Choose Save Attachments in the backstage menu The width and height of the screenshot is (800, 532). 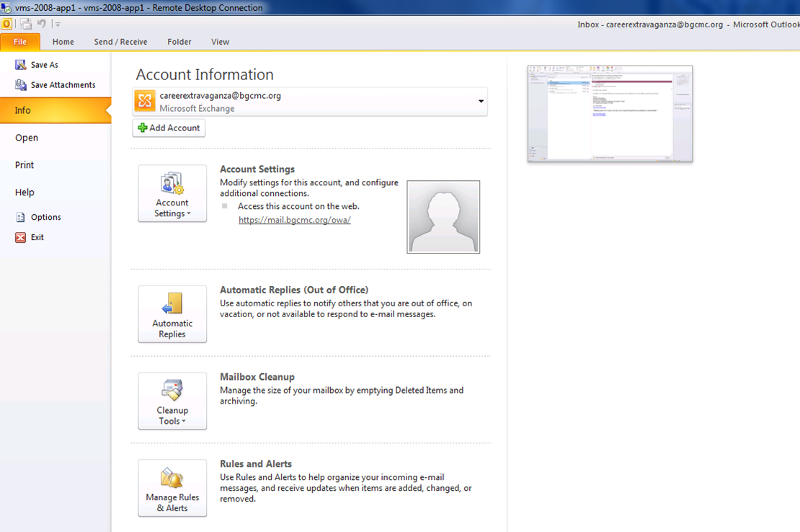click(x=63, y=85)
